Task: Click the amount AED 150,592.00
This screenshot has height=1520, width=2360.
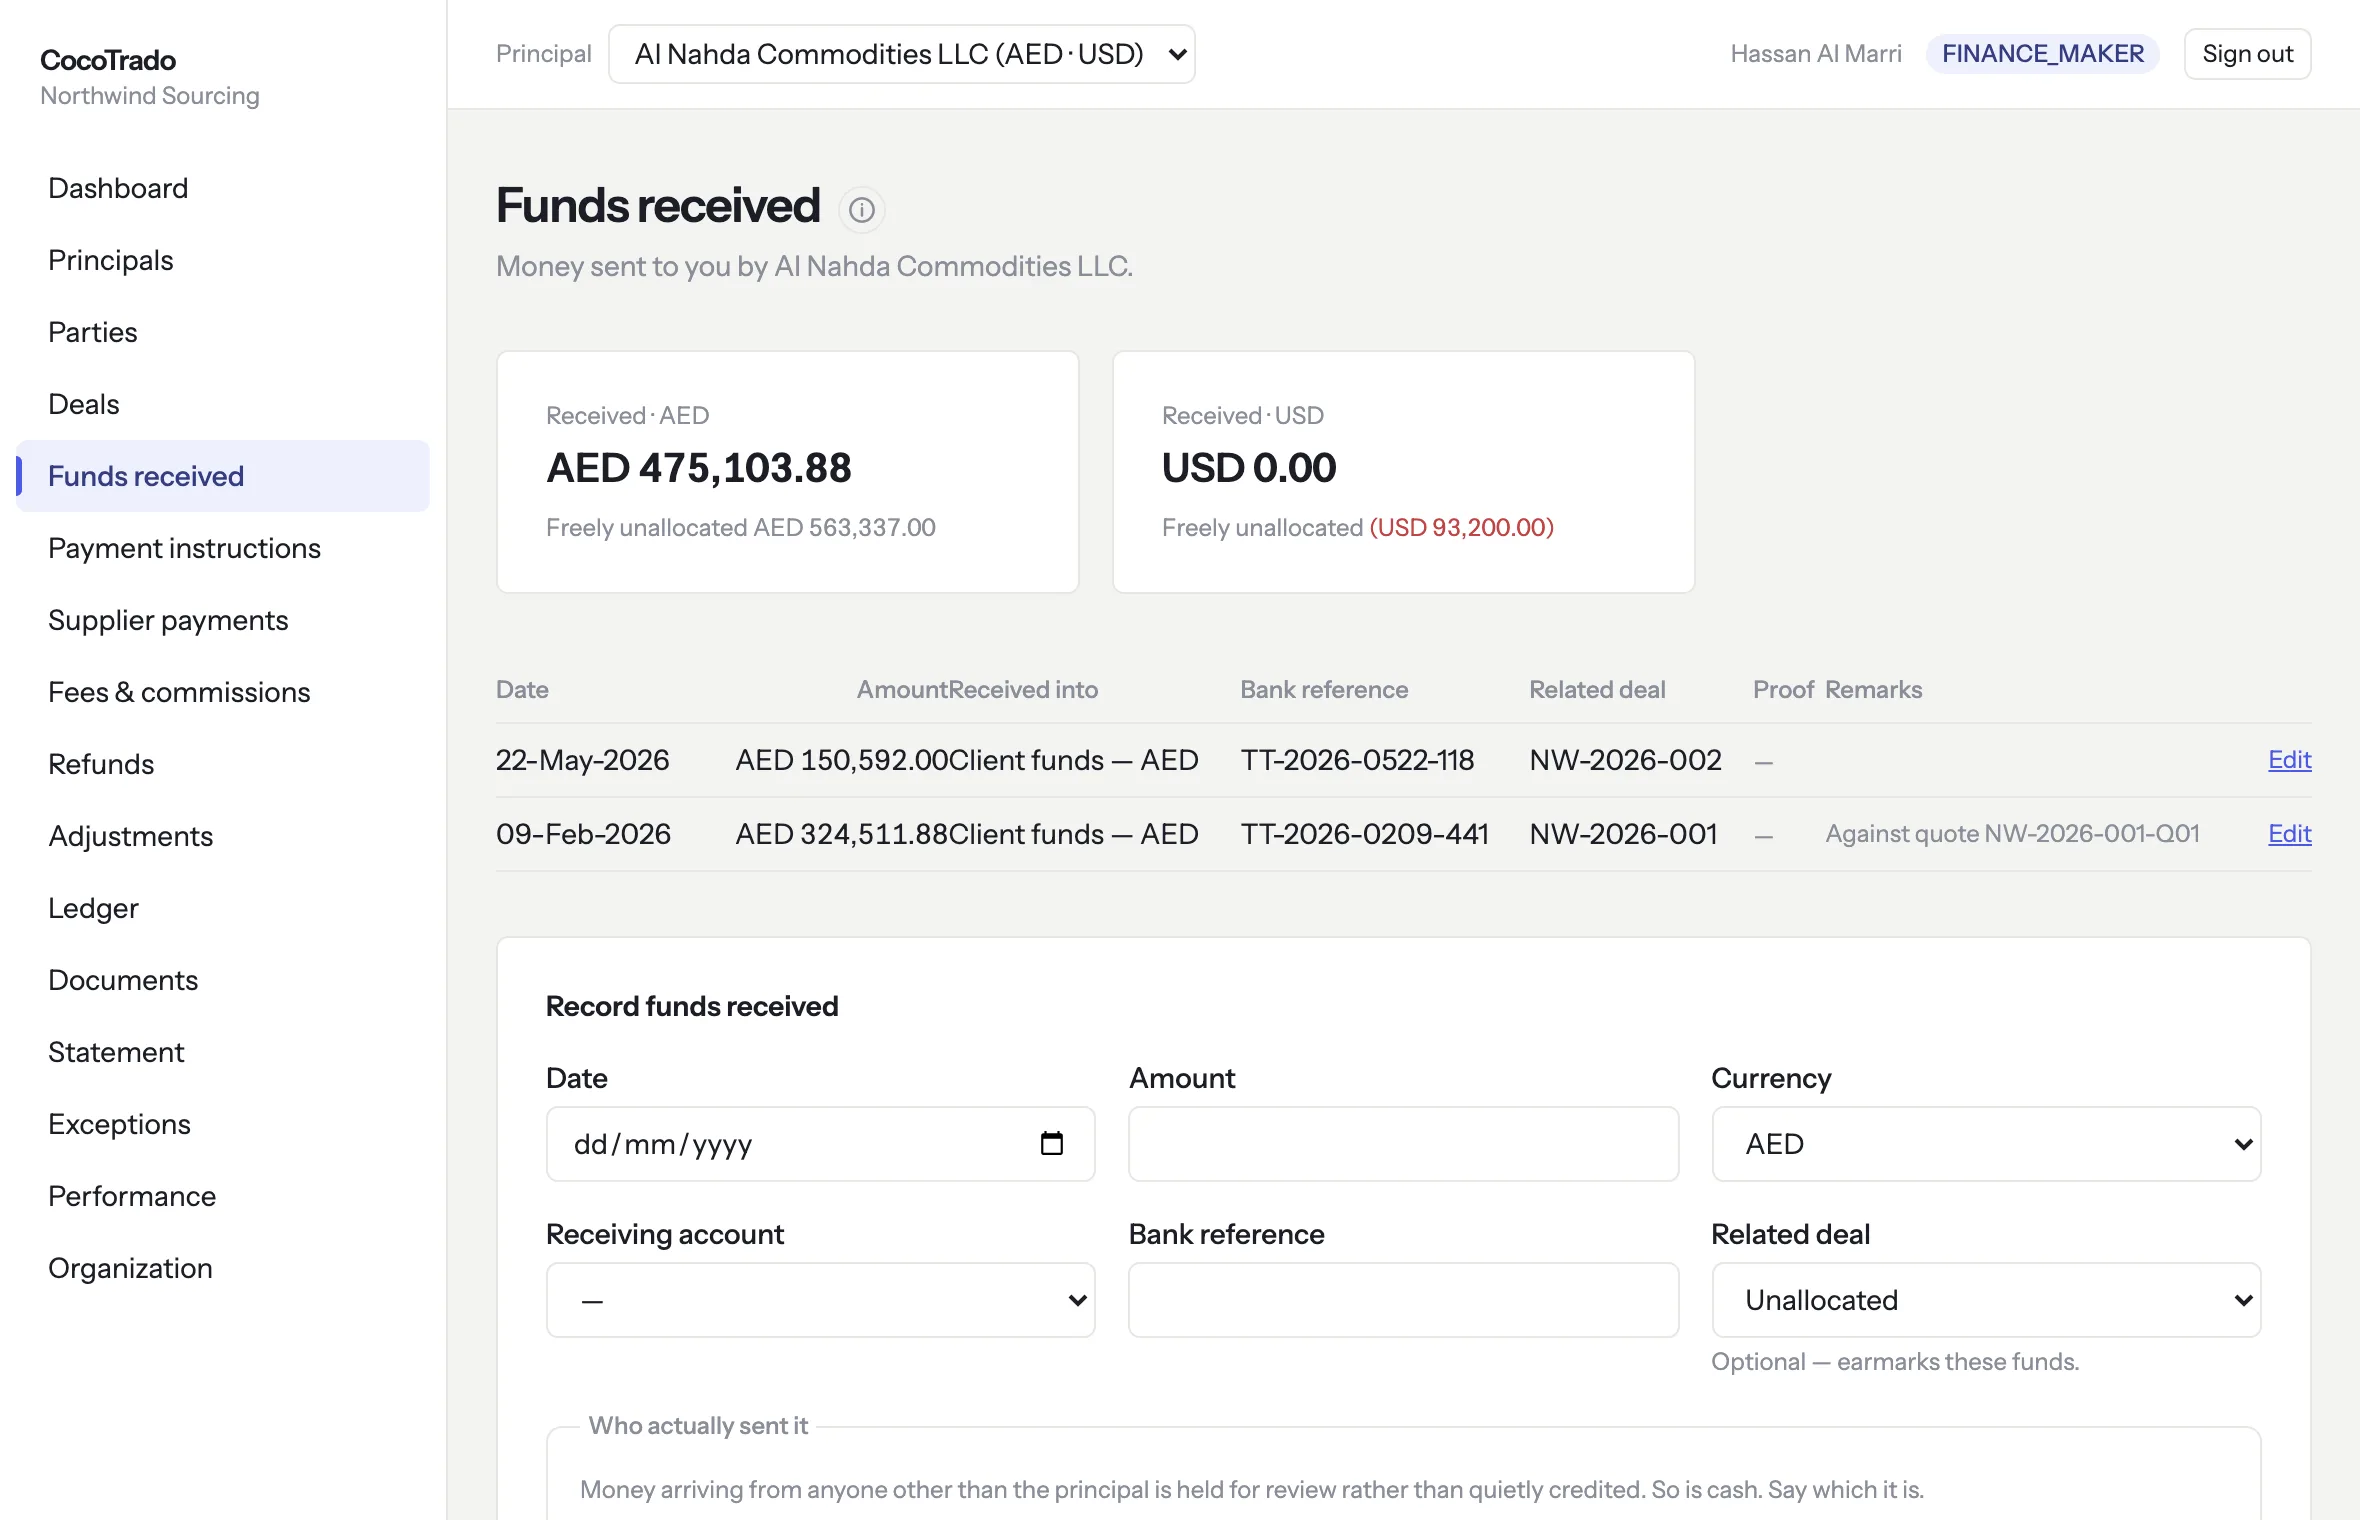Action: (x=842, y=760)
